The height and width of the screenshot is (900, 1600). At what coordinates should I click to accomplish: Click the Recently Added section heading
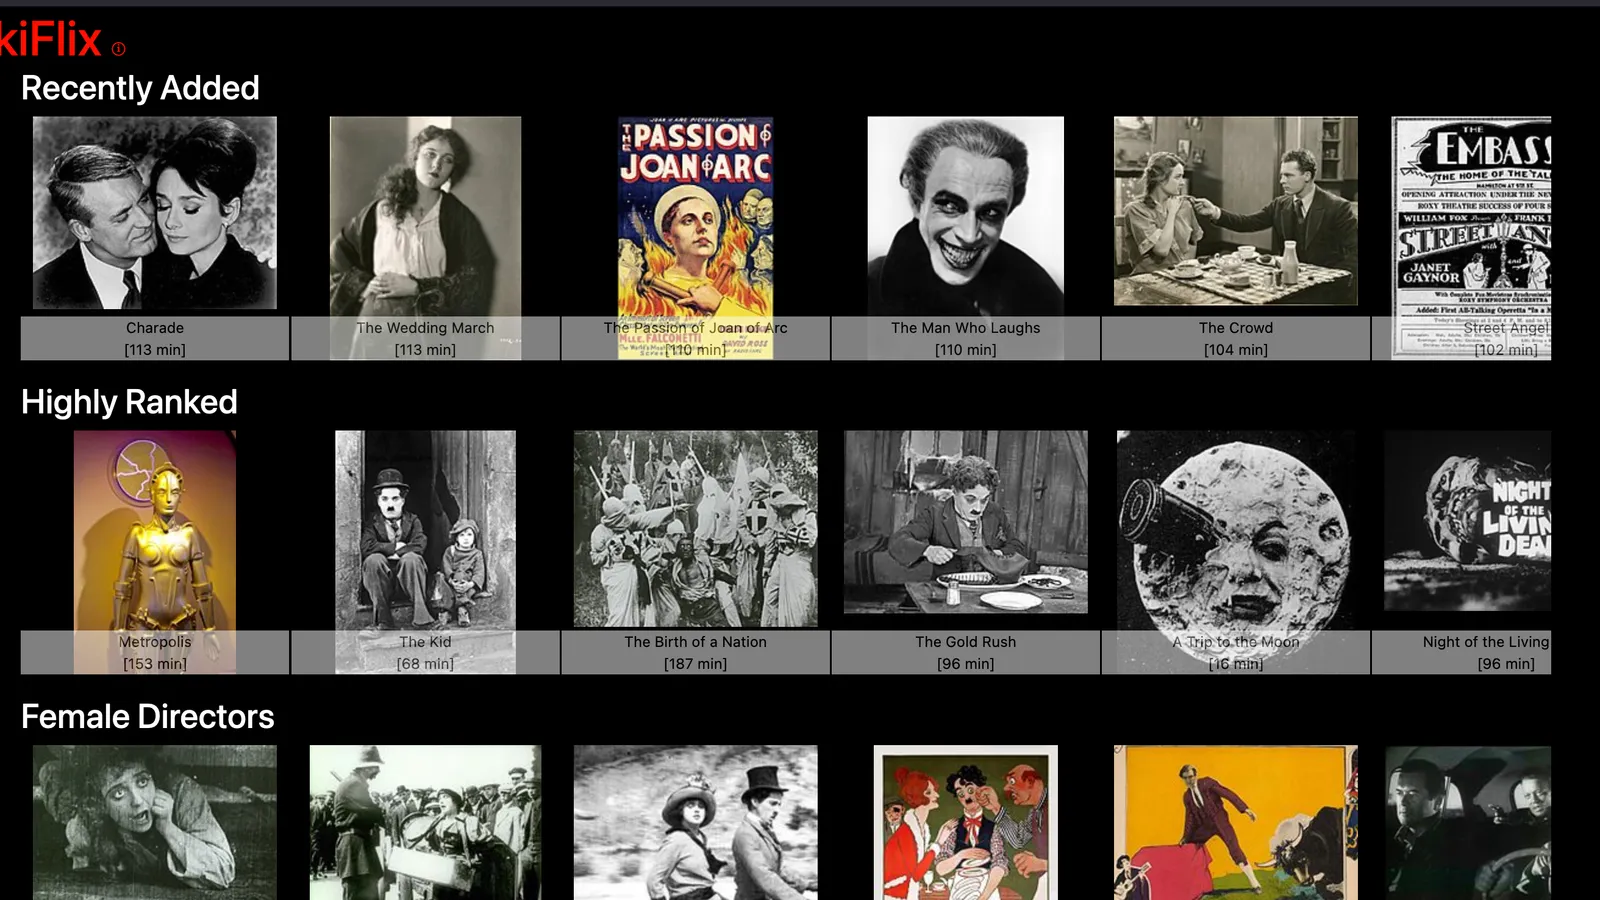(x=140, y=88)
